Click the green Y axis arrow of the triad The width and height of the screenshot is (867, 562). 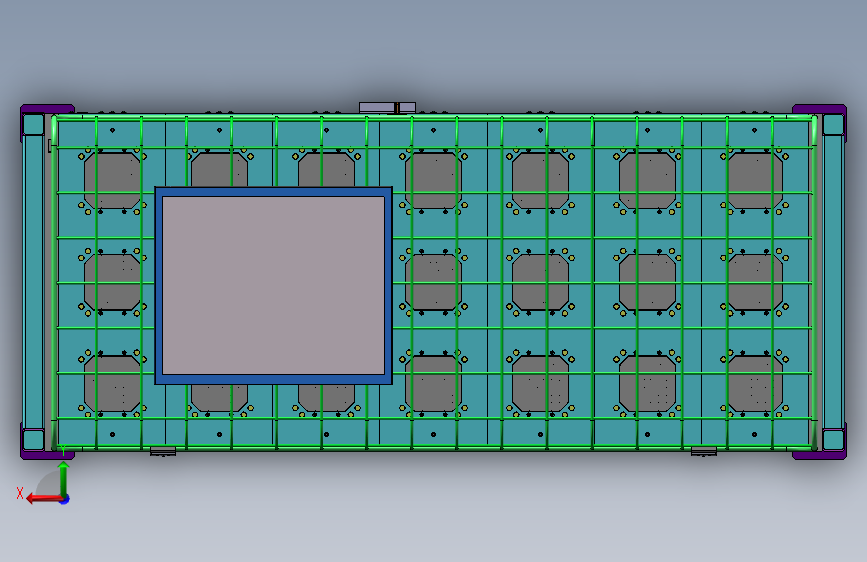[64, 478]
